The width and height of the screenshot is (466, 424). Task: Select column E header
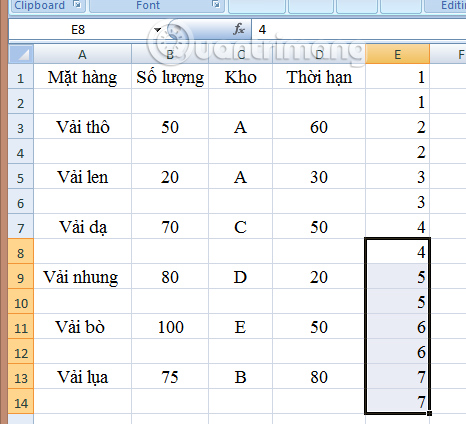398,54
